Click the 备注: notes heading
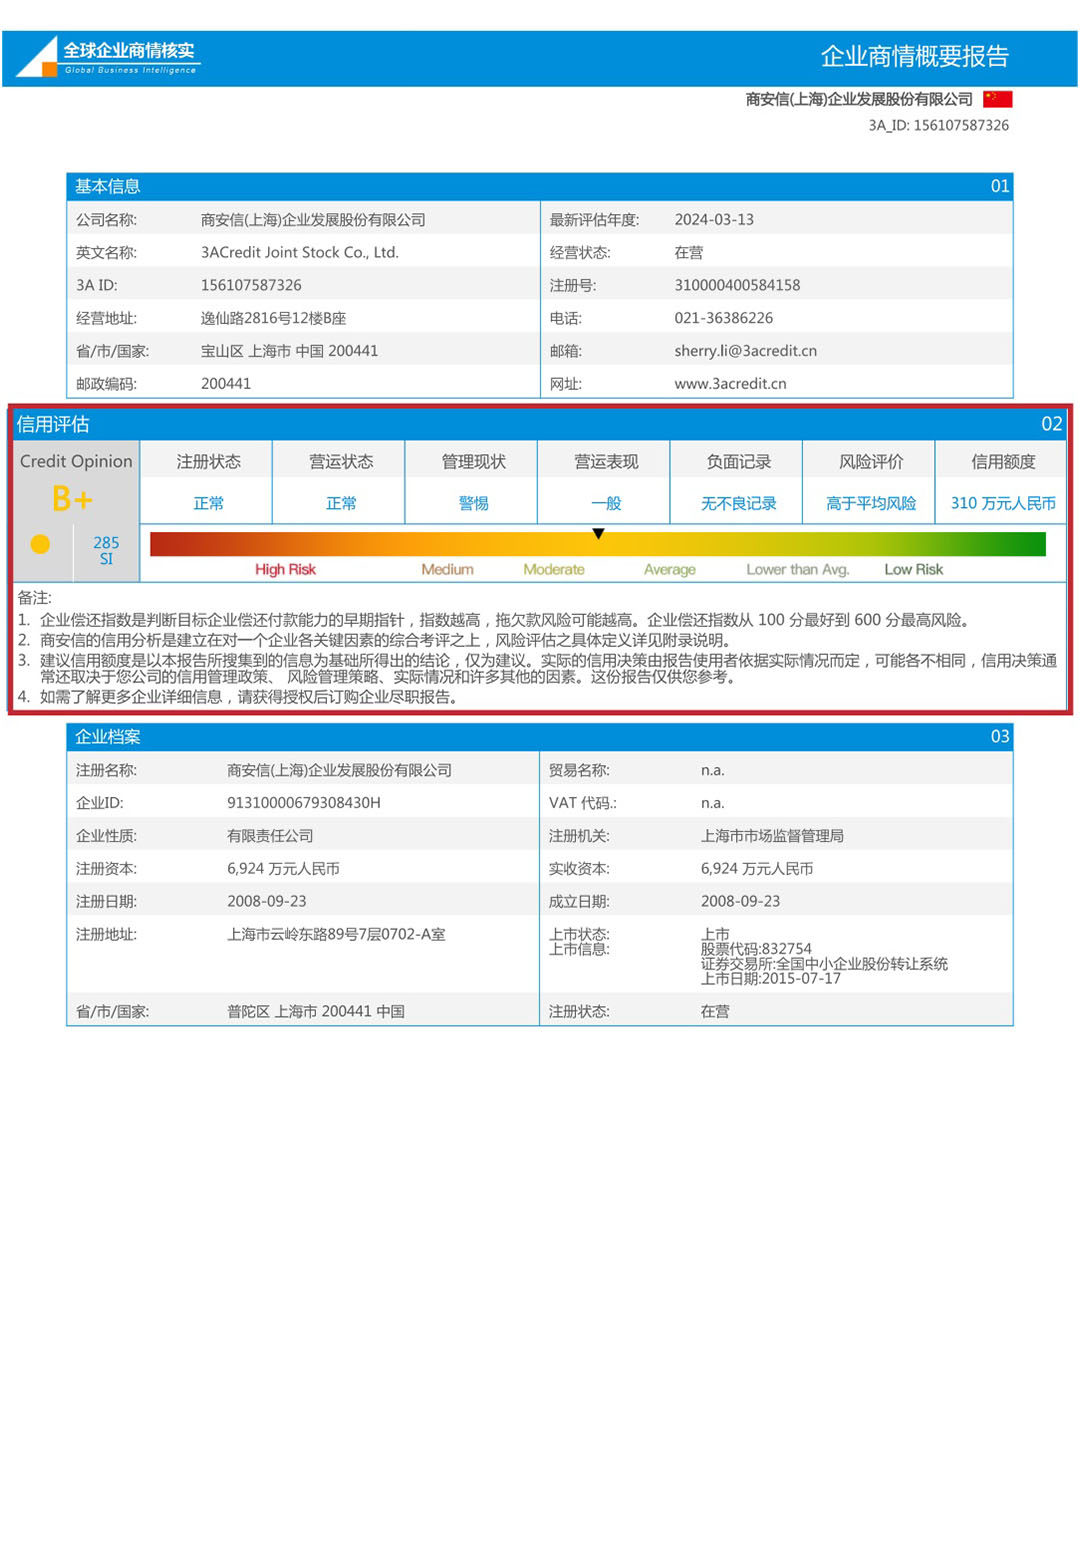Screen dimensions: 1080x1554 (x=34, y=598)
